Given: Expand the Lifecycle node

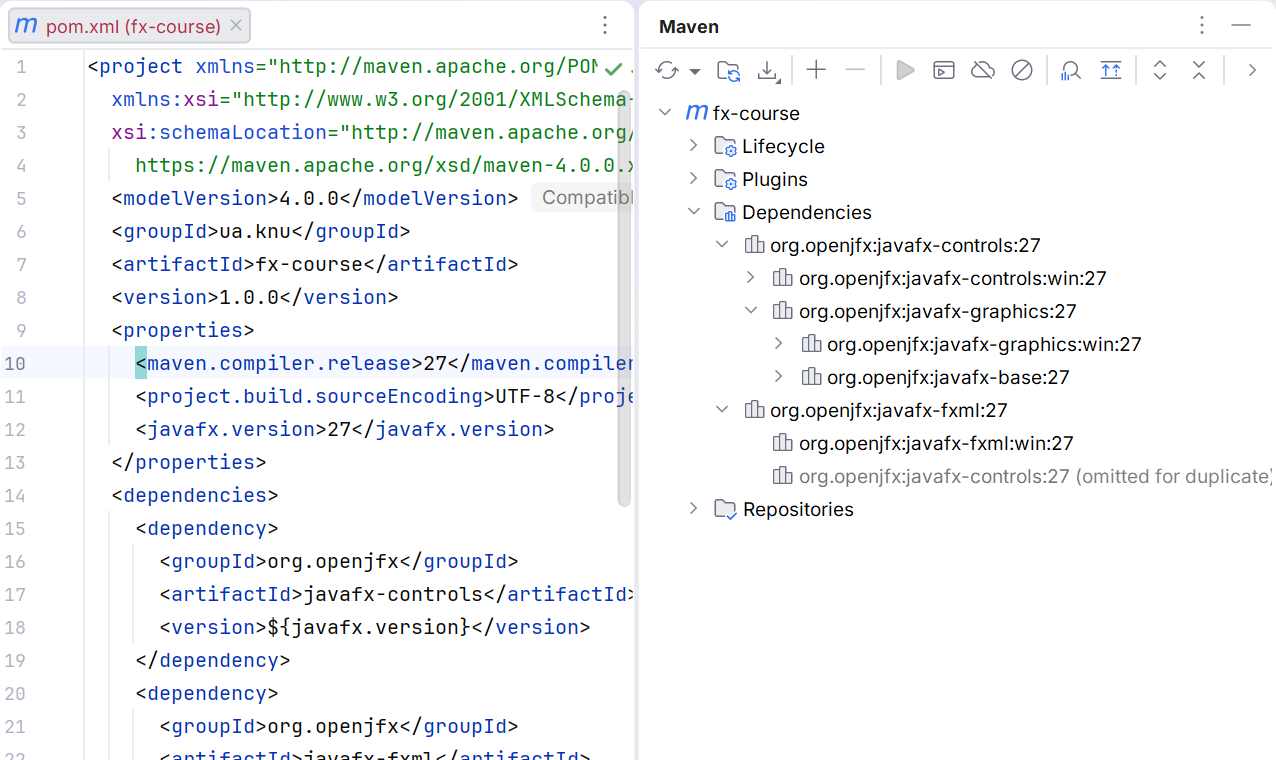Looking at the screenshot, I should click(694, 146).
